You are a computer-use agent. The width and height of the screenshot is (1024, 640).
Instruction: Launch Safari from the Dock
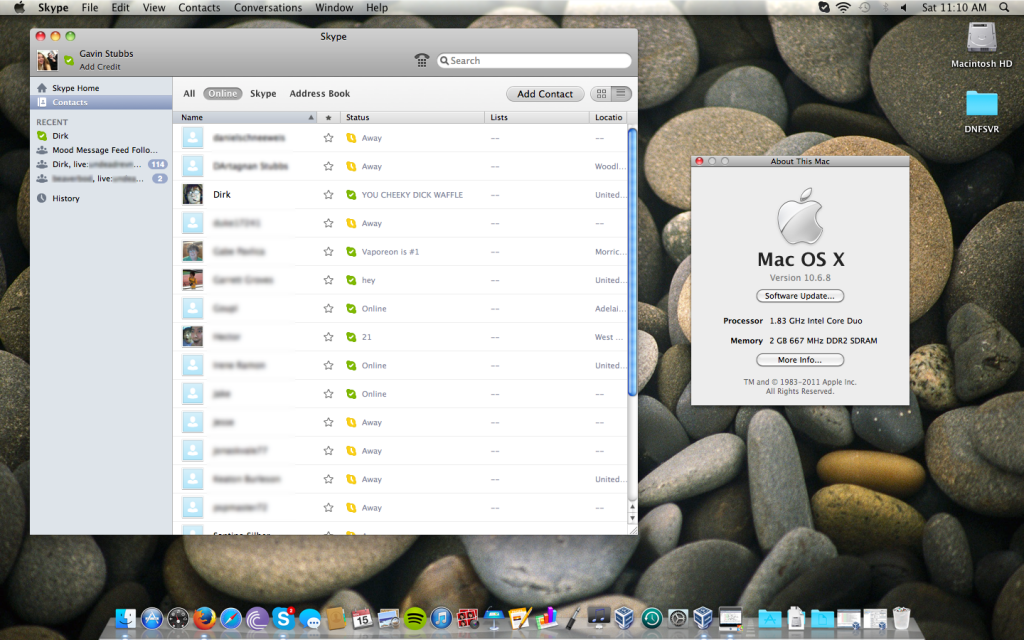pos(231,618)
